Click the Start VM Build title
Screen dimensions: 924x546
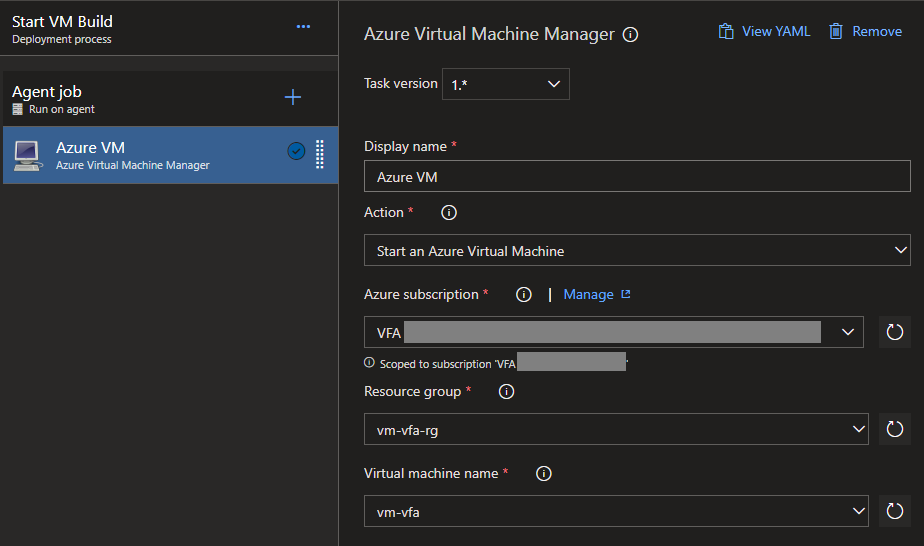coord(62,22)
